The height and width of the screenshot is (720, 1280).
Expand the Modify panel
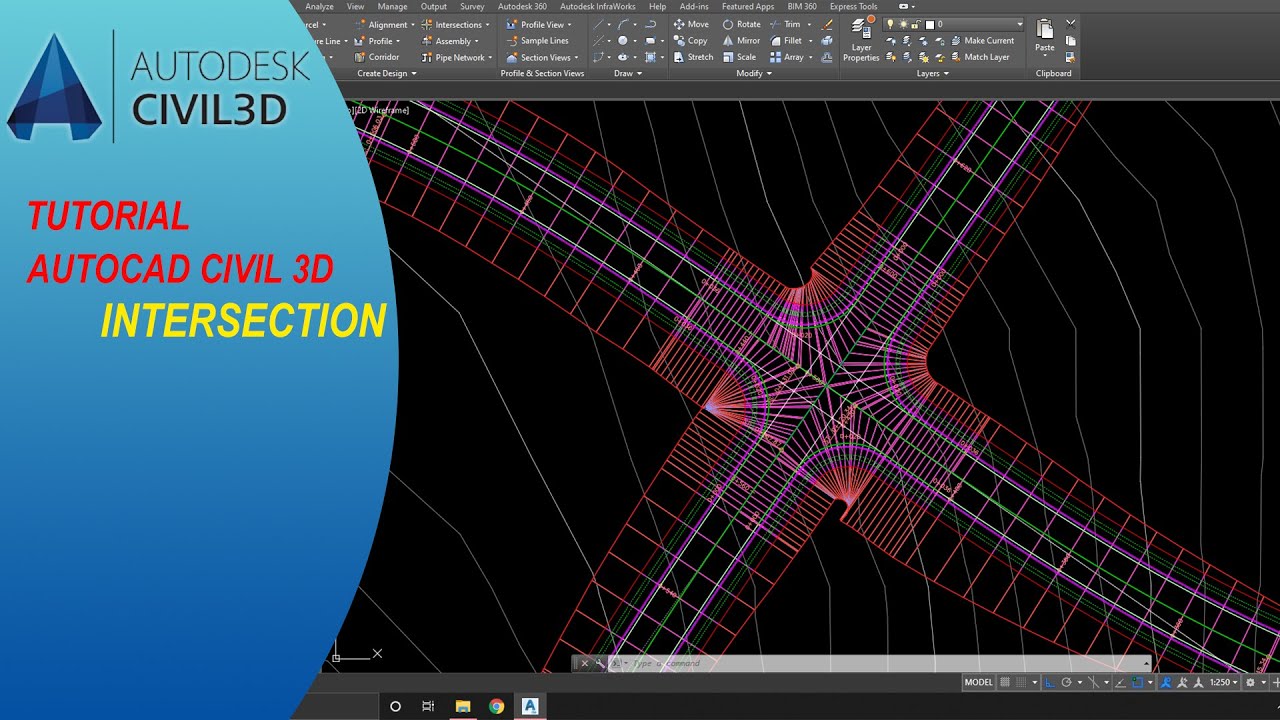coord(754,73)
